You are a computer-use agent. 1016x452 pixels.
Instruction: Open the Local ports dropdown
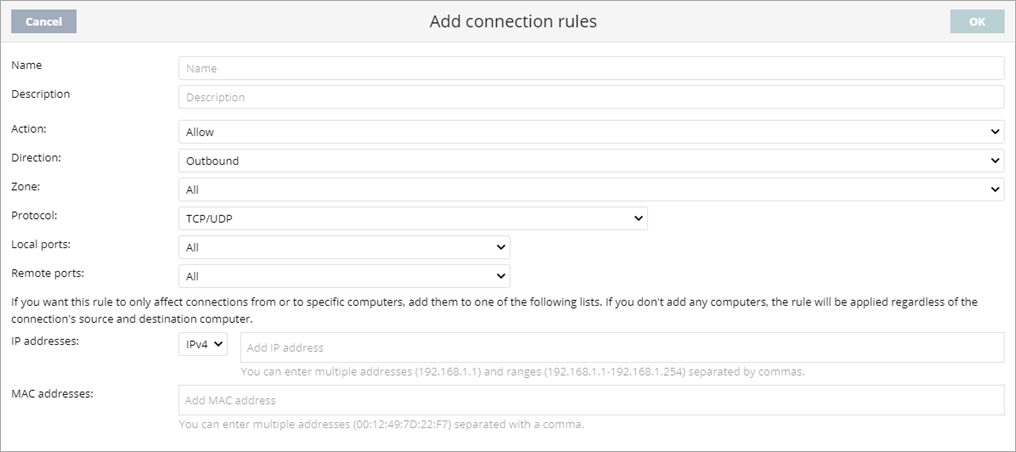343,247
